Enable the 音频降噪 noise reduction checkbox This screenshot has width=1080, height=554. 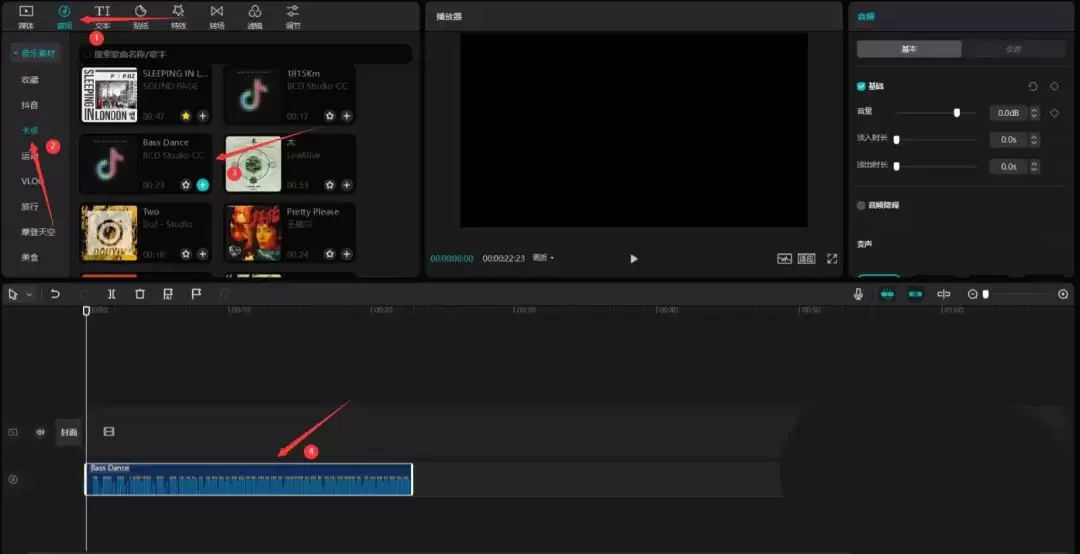861,205
